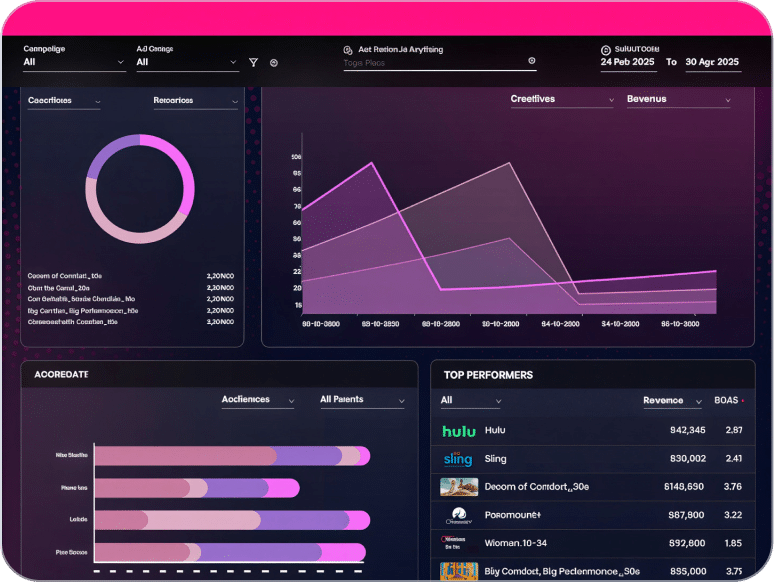
Task: Click the search icon in search bar
Action: (348, 50)
